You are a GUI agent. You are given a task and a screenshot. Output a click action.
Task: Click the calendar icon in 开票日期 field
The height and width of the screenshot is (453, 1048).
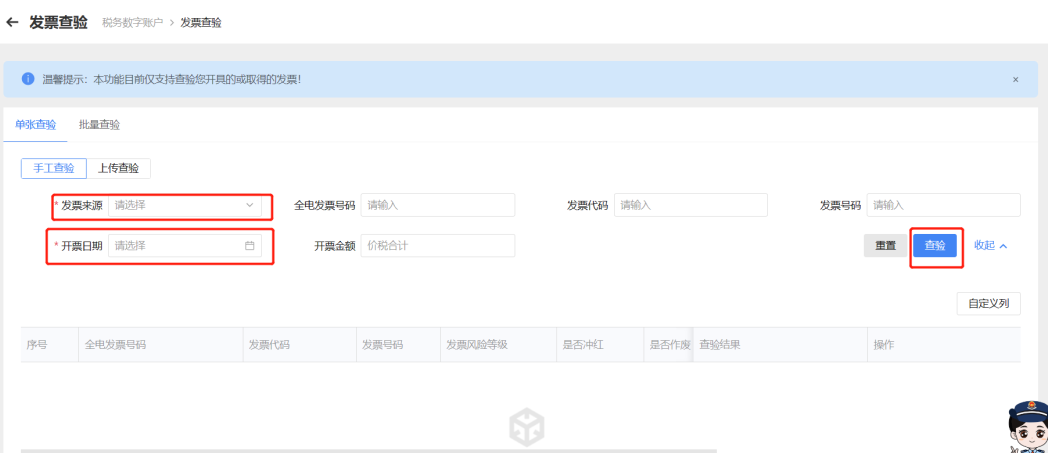(250, 245)
